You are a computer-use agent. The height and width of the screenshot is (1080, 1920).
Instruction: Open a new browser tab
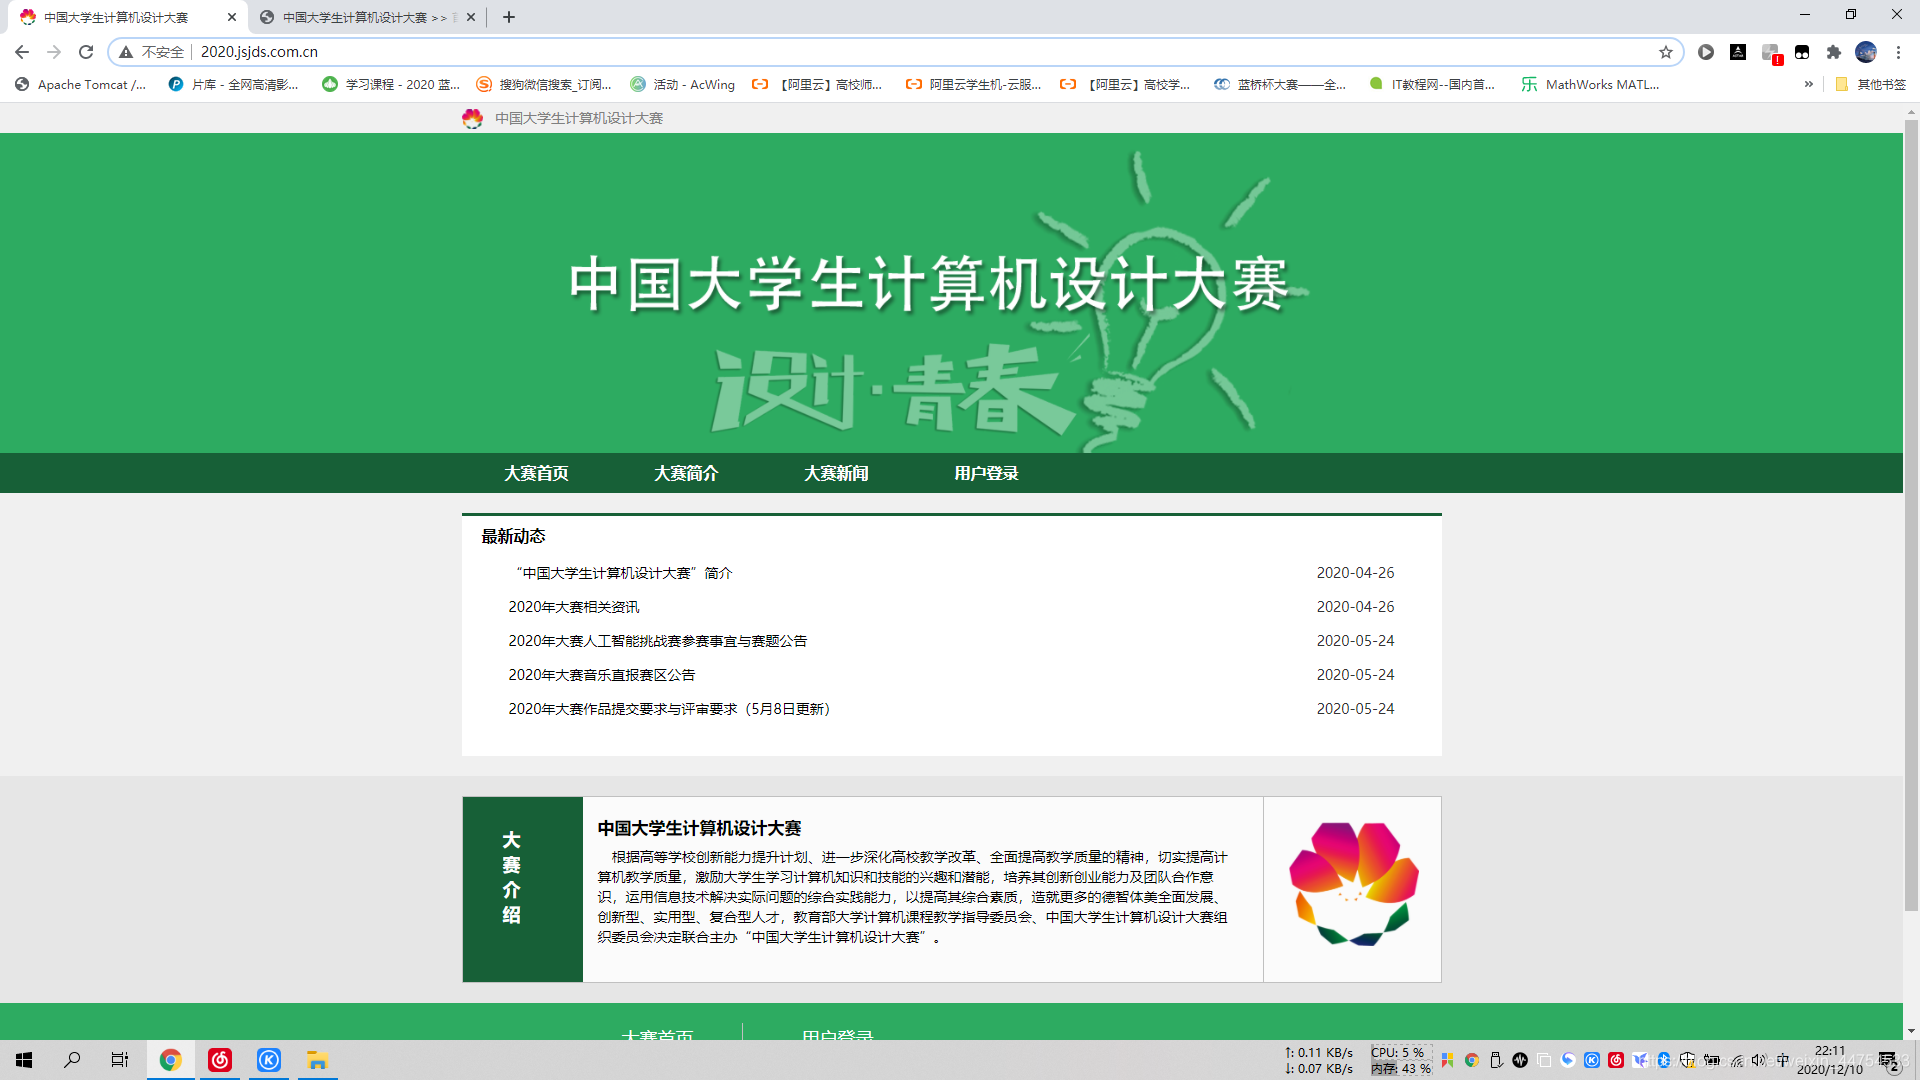pyautogui.click(x=509, y=17)
